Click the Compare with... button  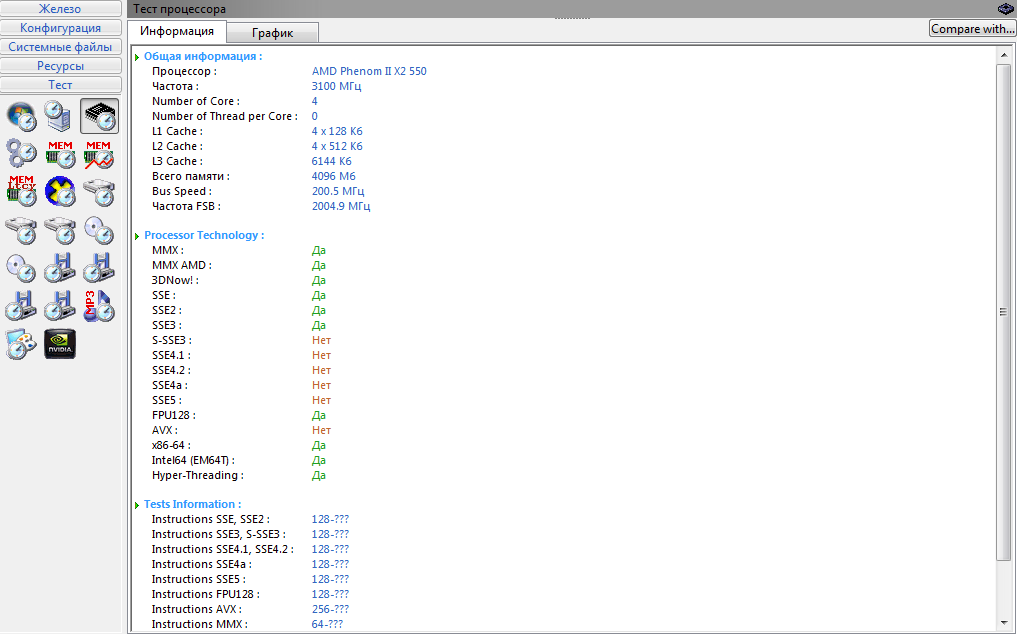(x=972, y=29)
